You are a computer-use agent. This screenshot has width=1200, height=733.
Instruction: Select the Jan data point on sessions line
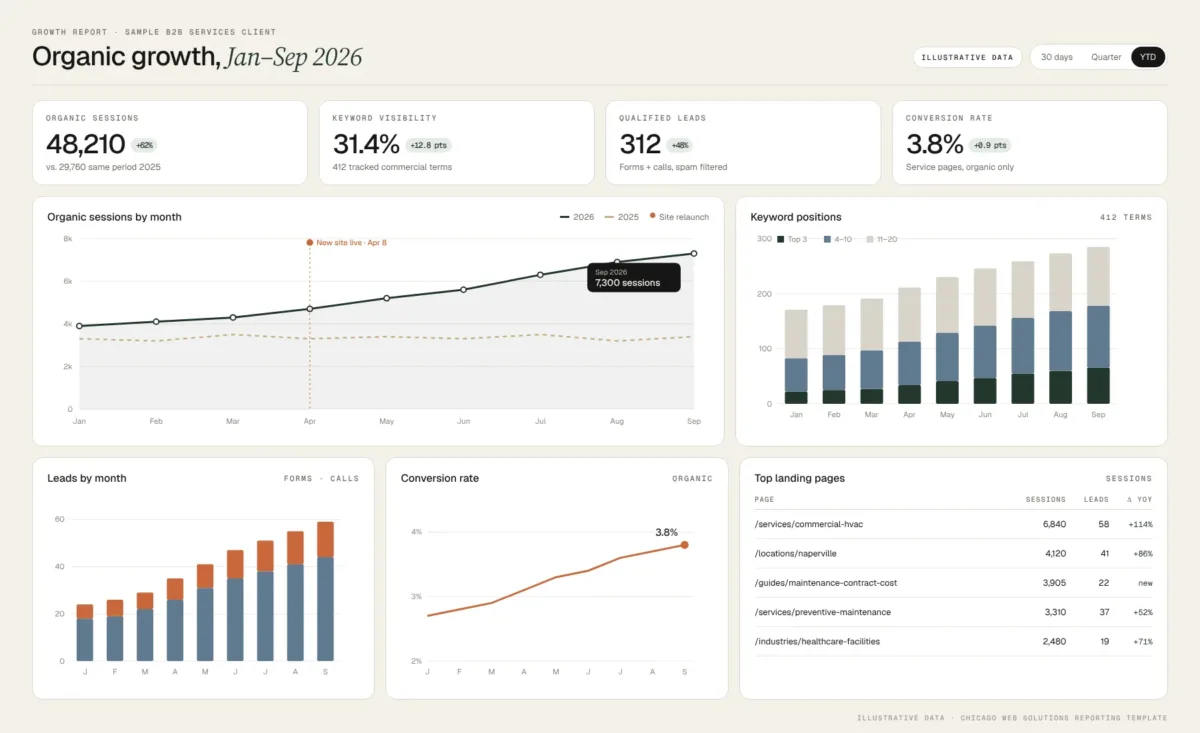pos(79,326)
